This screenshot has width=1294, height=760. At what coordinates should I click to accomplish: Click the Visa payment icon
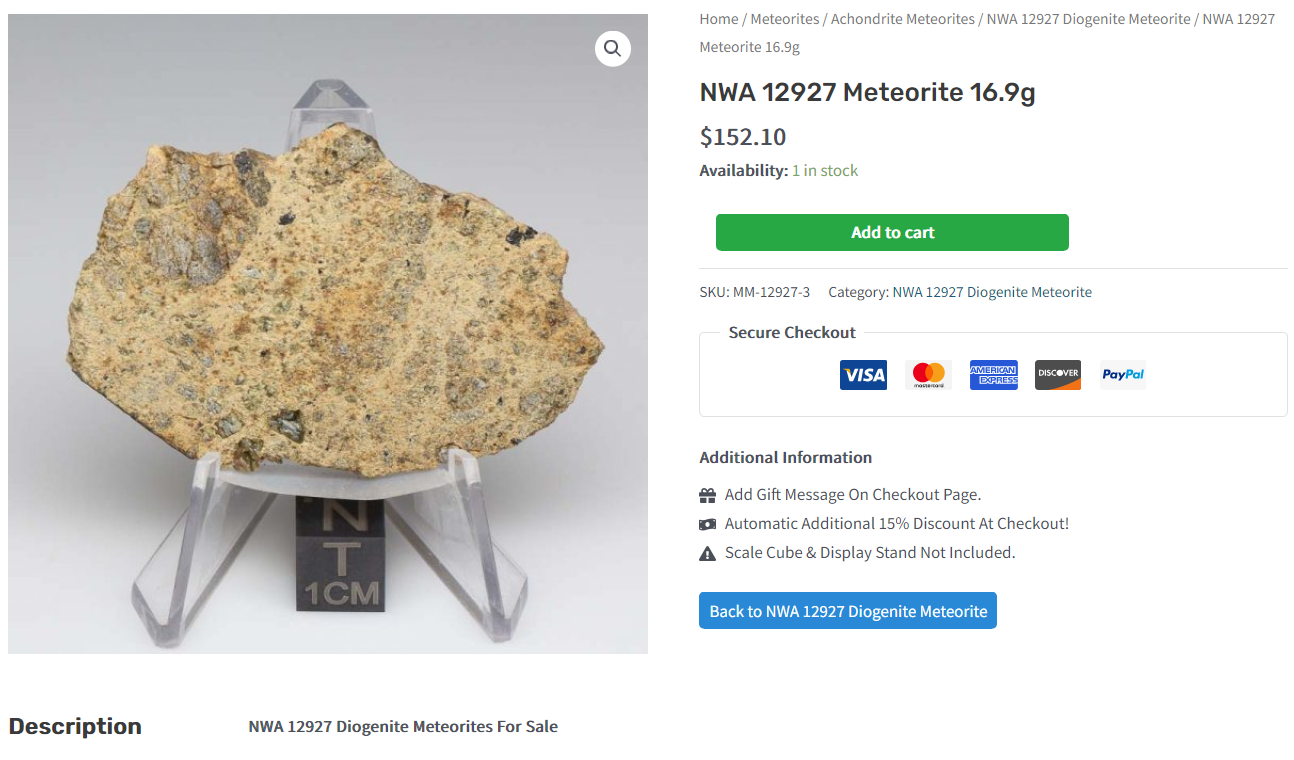863,375
